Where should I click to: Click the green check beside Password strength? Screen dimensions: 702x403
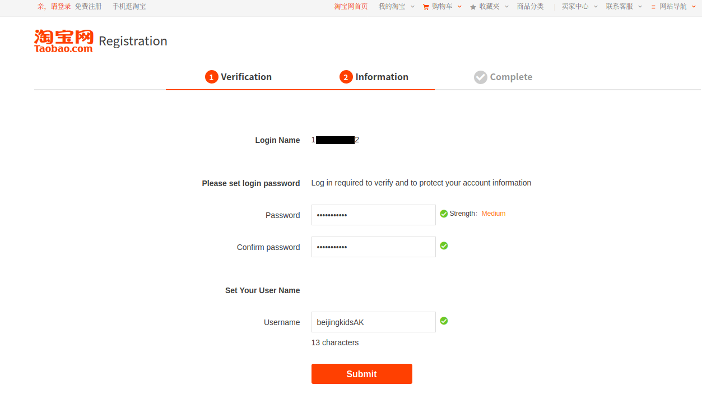444,214
